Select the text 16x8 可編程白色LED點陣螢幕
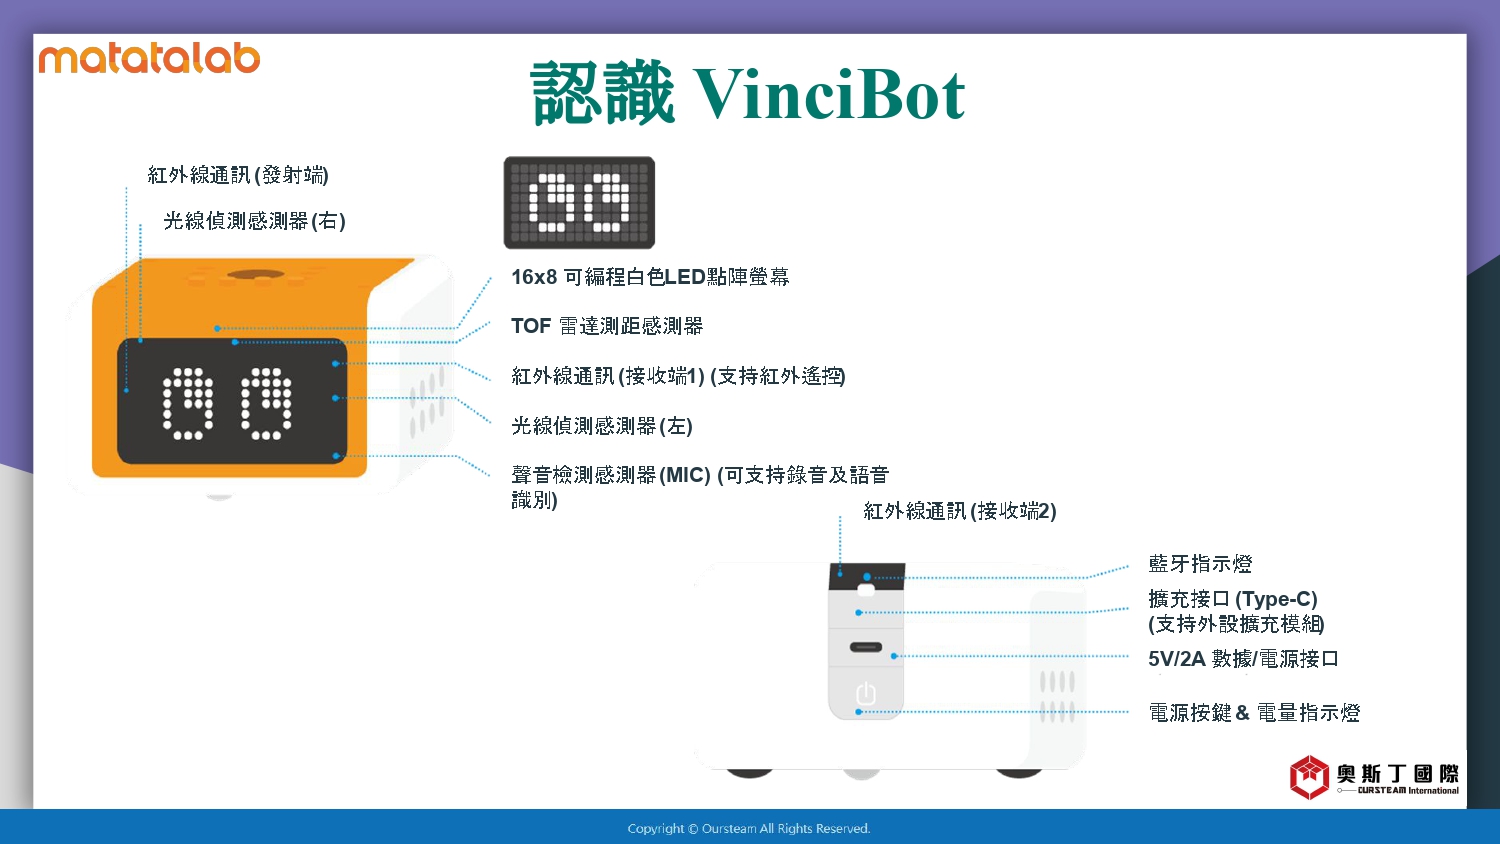This screenshot has height=844, width=1500. [x=650, y=277]
